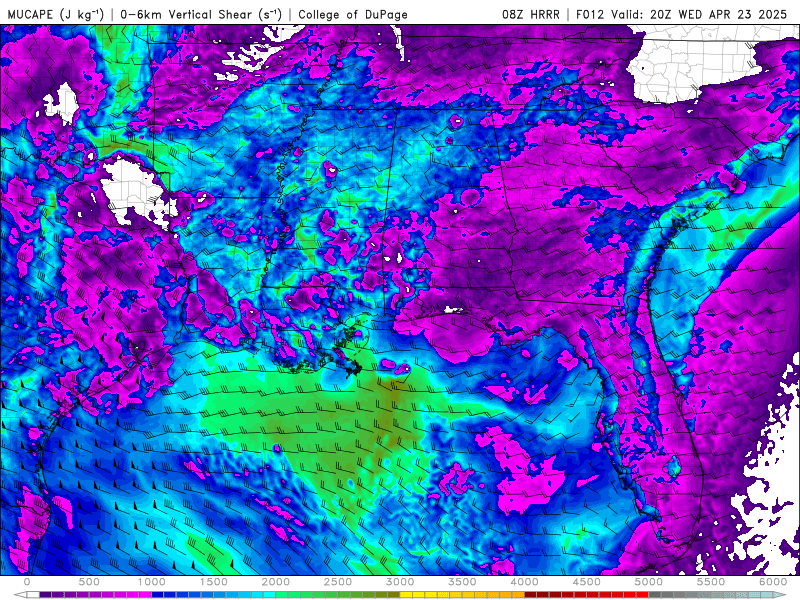Click the 3500 label on the color scale
The height and width of the screenshot is (600, 800).
[x=463, y=582]
